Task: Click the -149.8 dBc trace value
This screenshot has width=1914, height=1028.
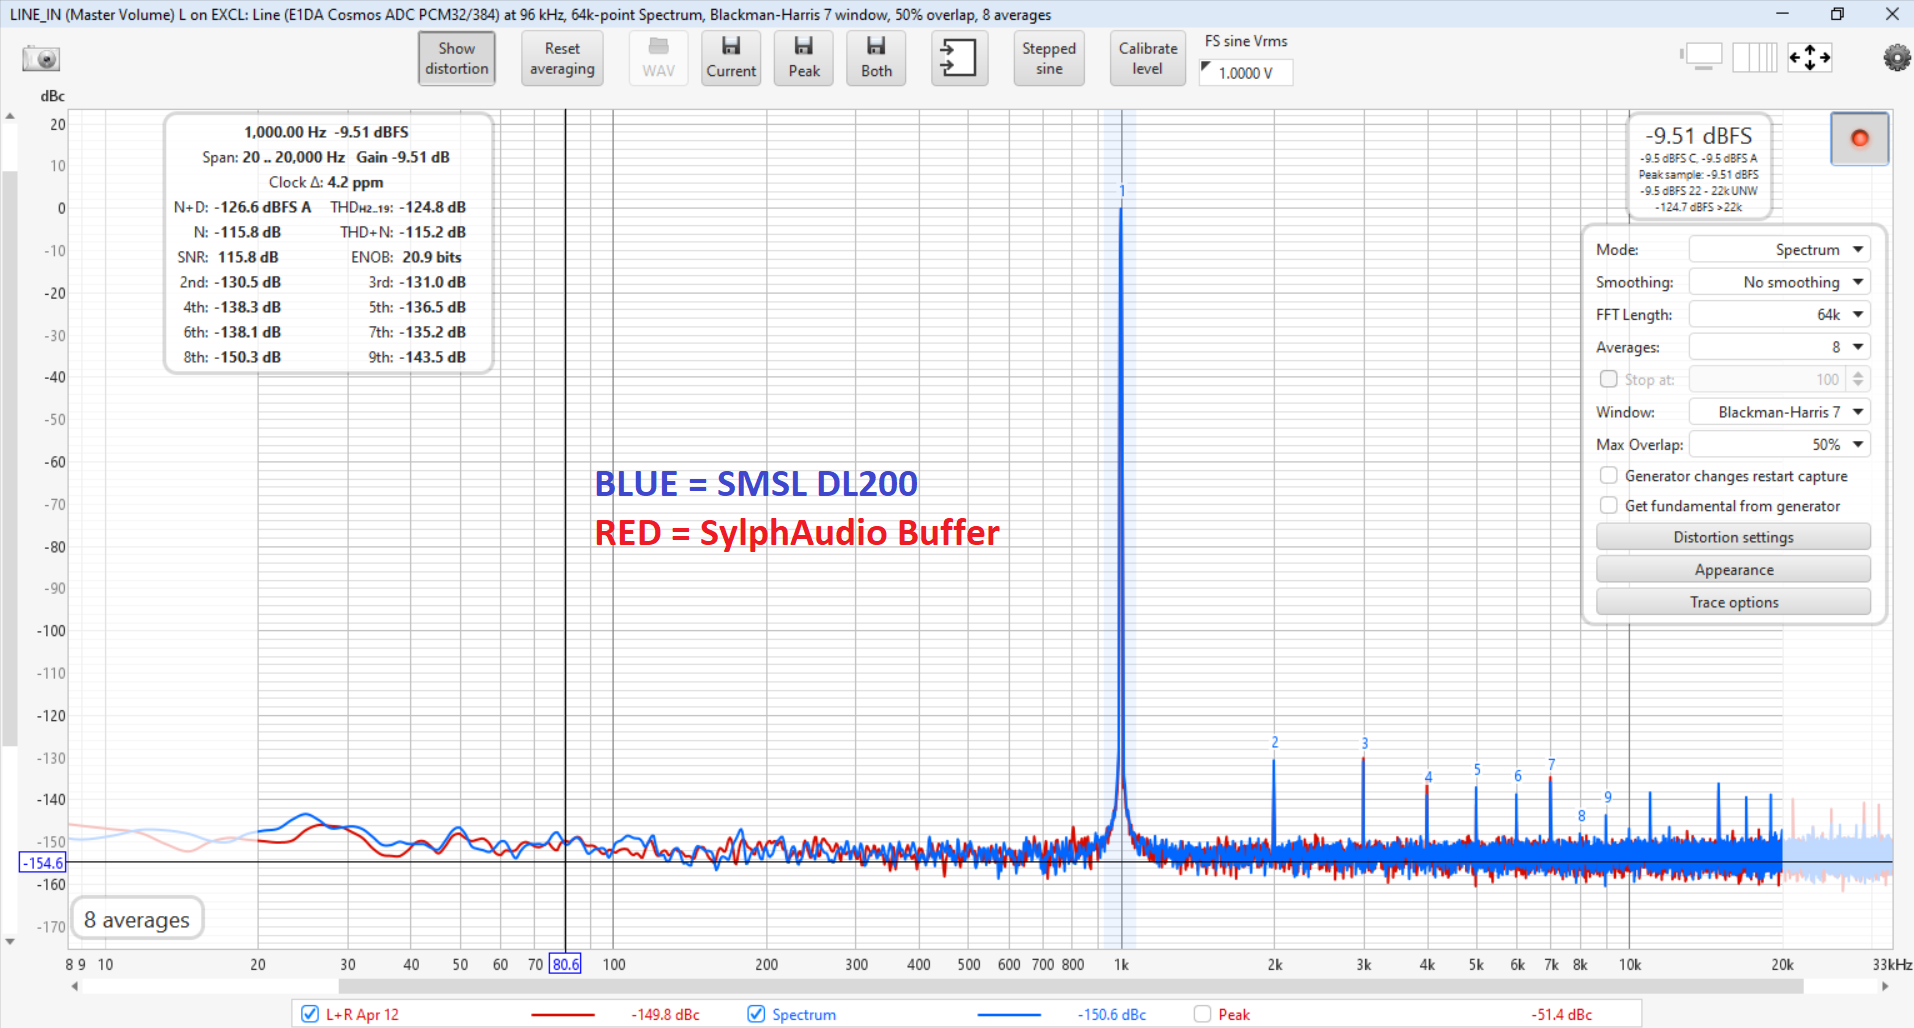Action: (665, 1014)
